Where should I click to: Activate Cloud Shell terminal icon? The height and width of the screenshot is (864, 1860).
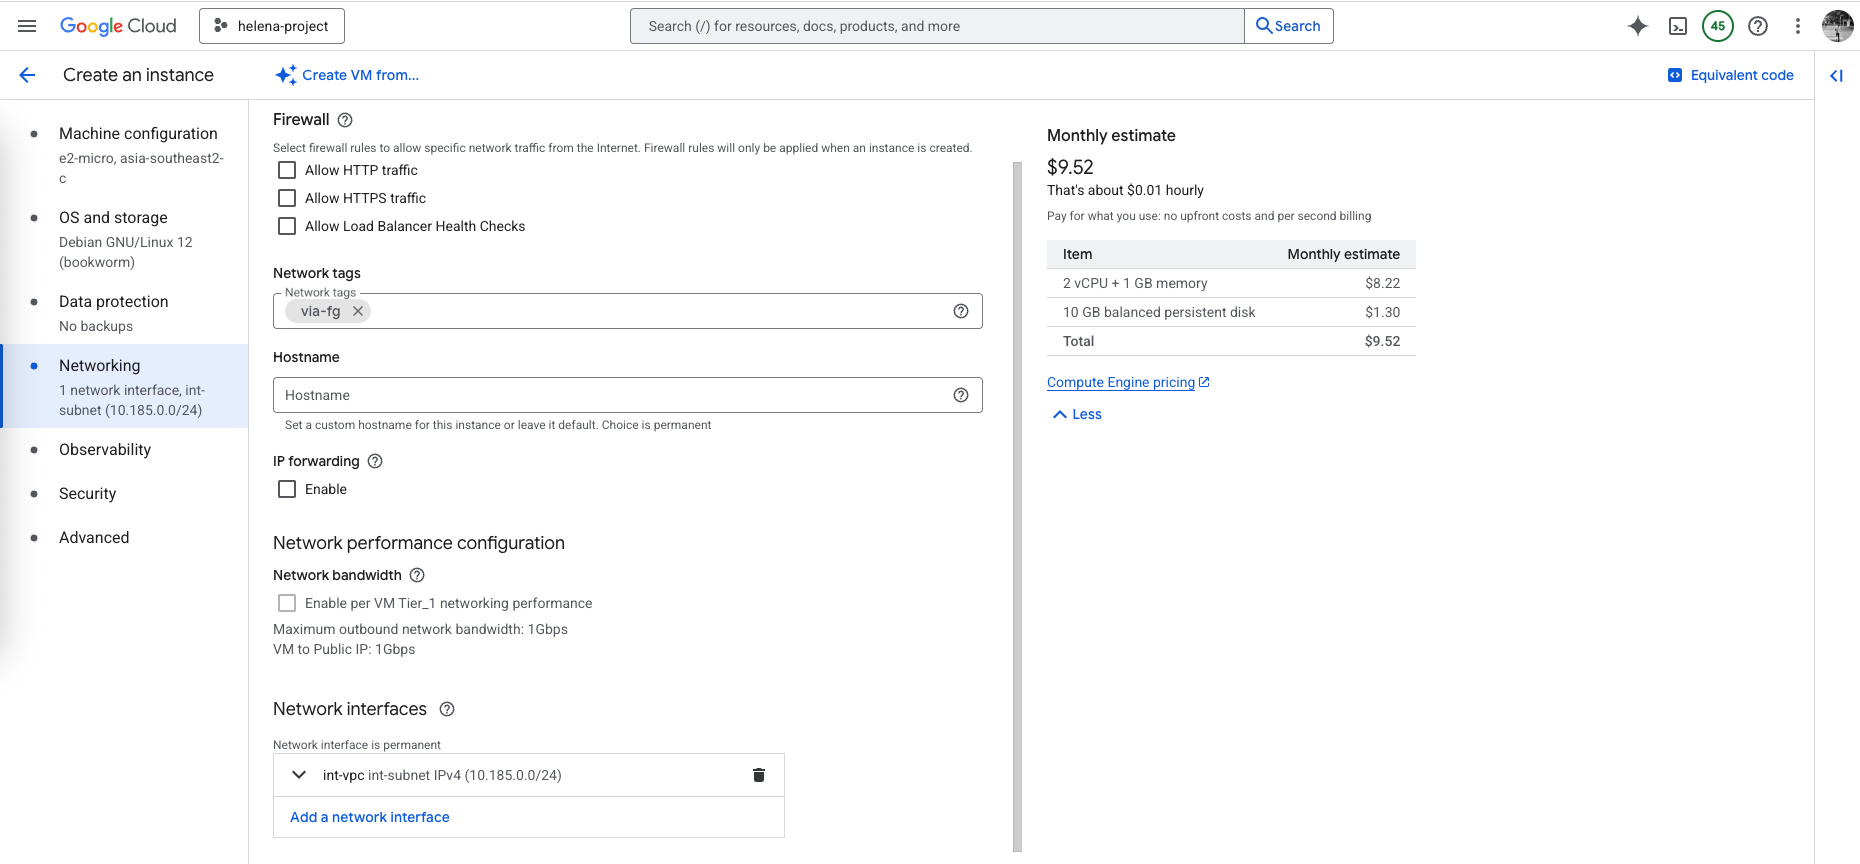point(1678,26)
